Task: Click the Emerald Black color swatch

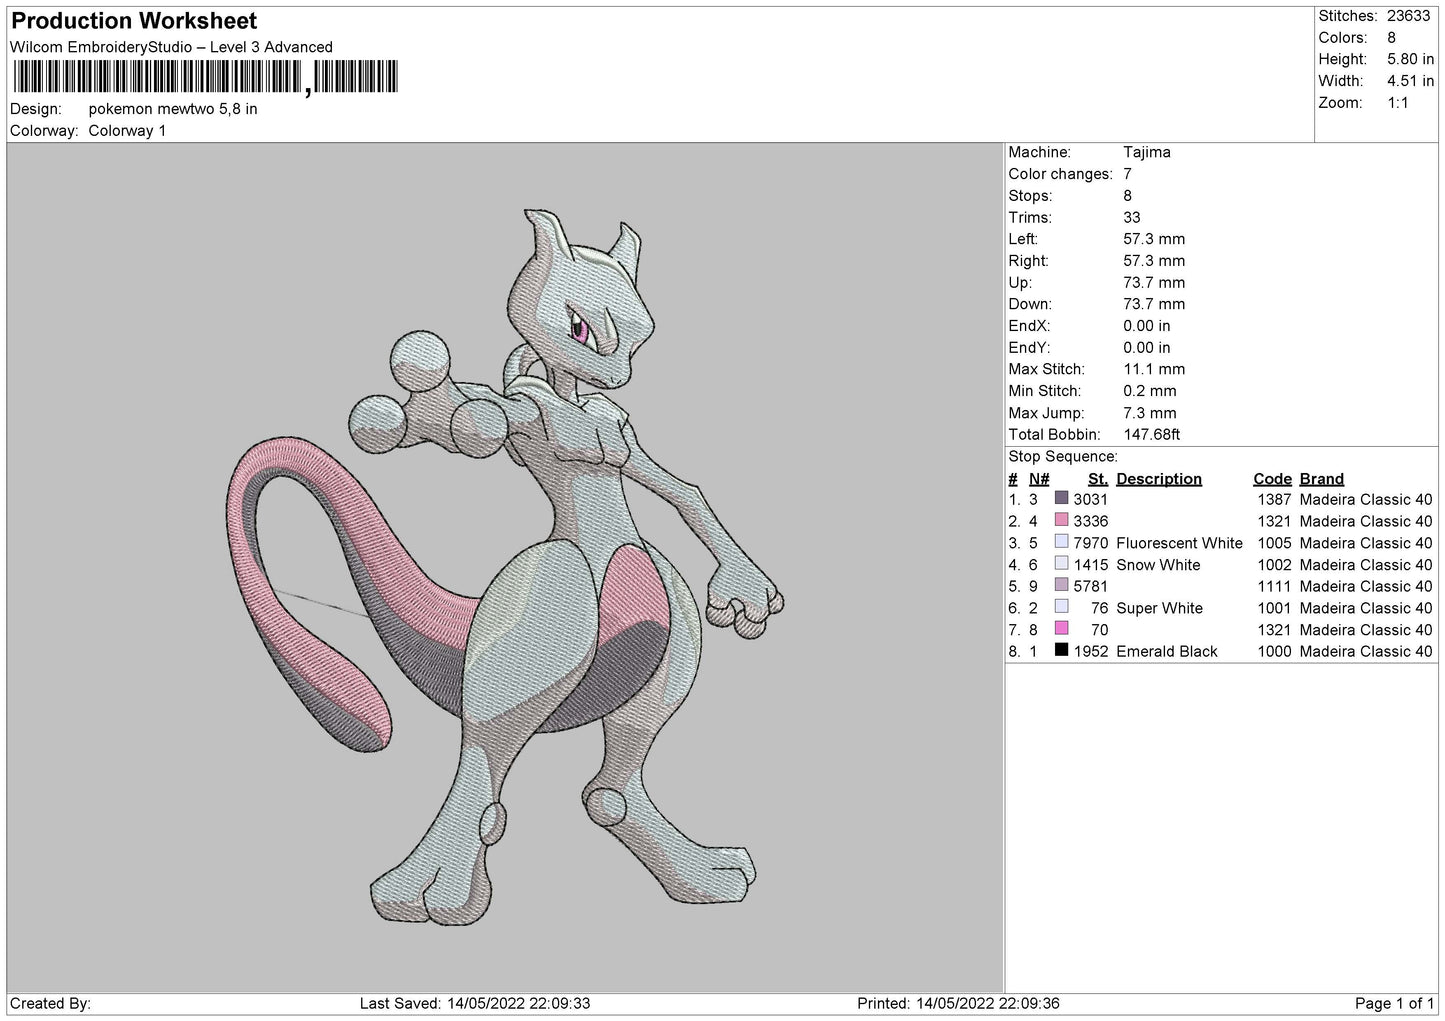Action: point(1061,650)
